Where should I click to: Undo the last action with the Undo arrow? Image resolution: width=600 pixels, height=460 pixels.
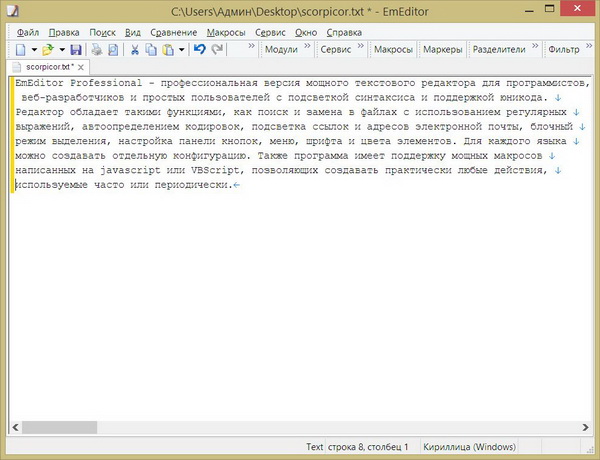tap(199, 49)
